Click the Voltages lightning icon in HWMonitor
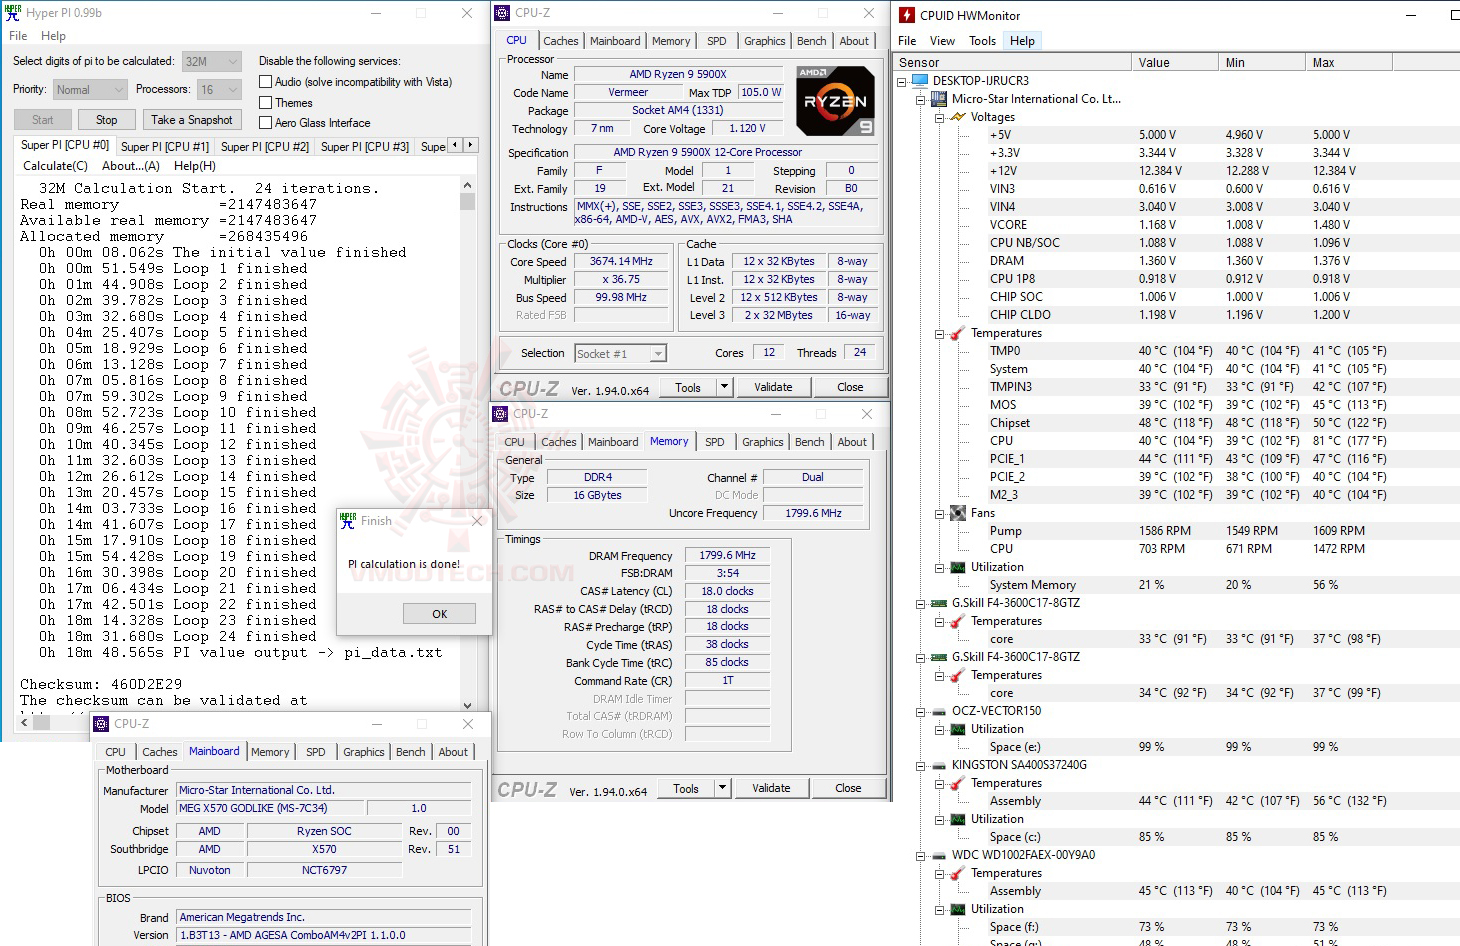Screen dimensions: 1460x946 (x=957, y=117)
